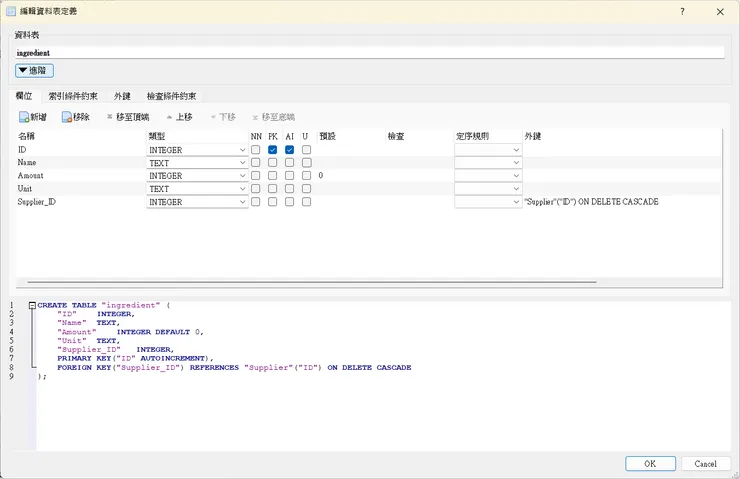Click the table name input field
740x479 pixels.
coord(370,53)
